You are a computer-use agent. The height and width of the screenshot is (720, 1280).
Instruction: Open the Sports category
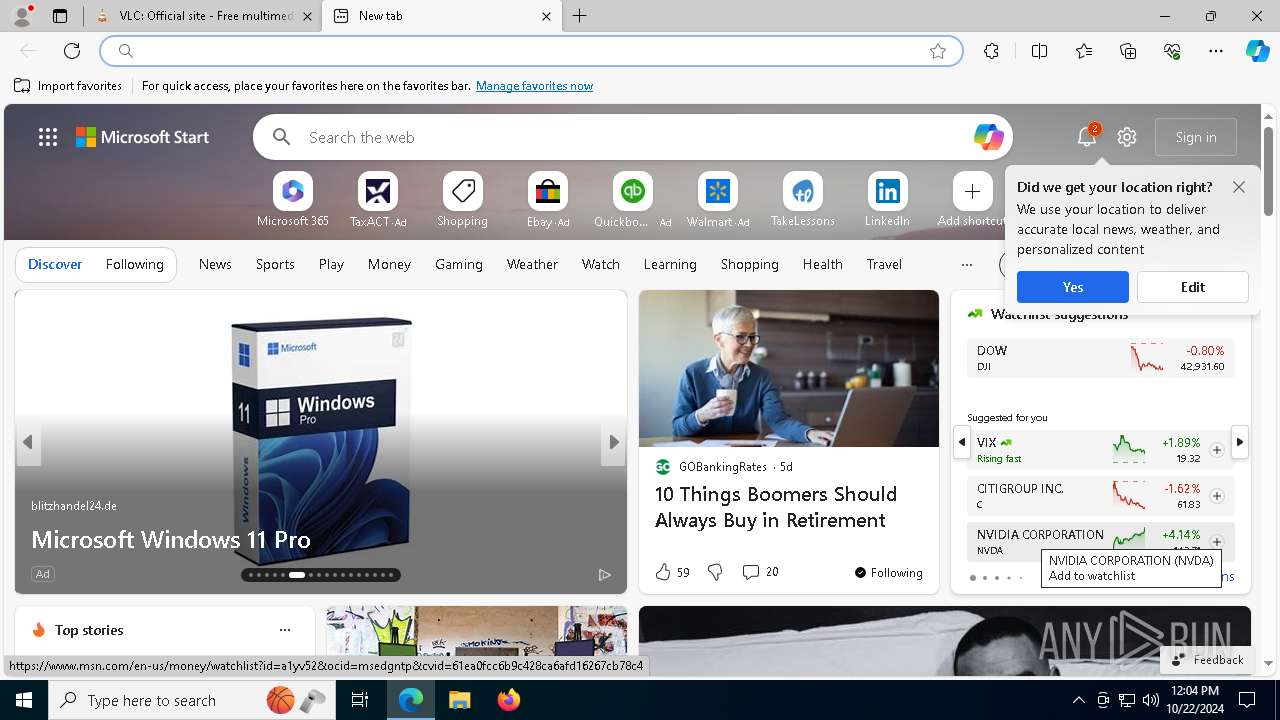pyautogui.click(x=275, y=264)
